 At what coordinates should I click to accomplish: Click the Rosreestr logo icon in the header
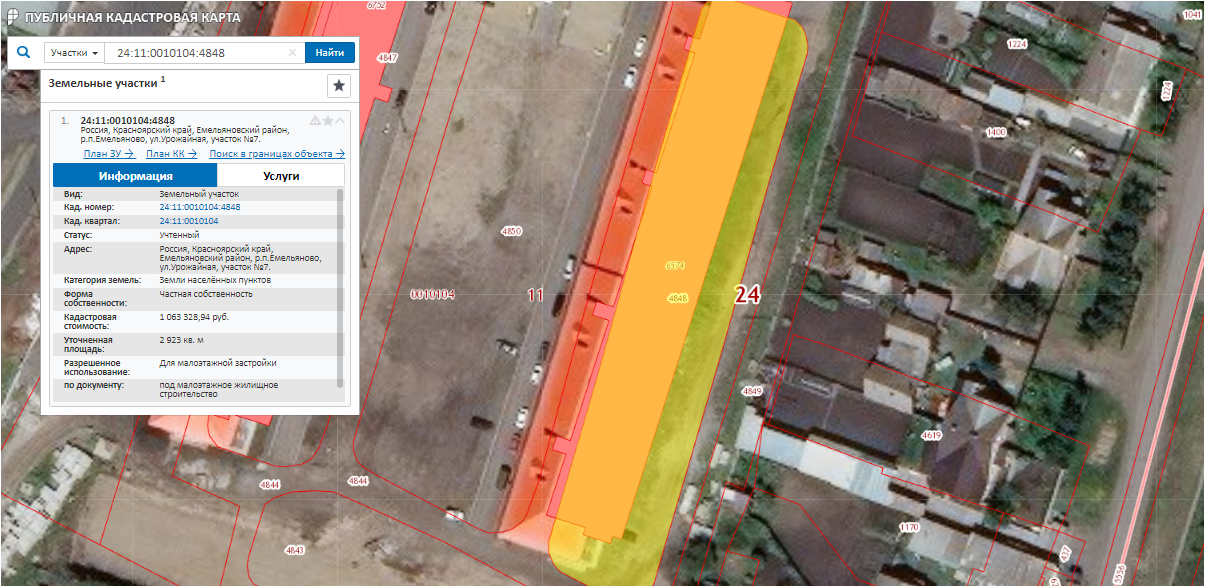11,19
